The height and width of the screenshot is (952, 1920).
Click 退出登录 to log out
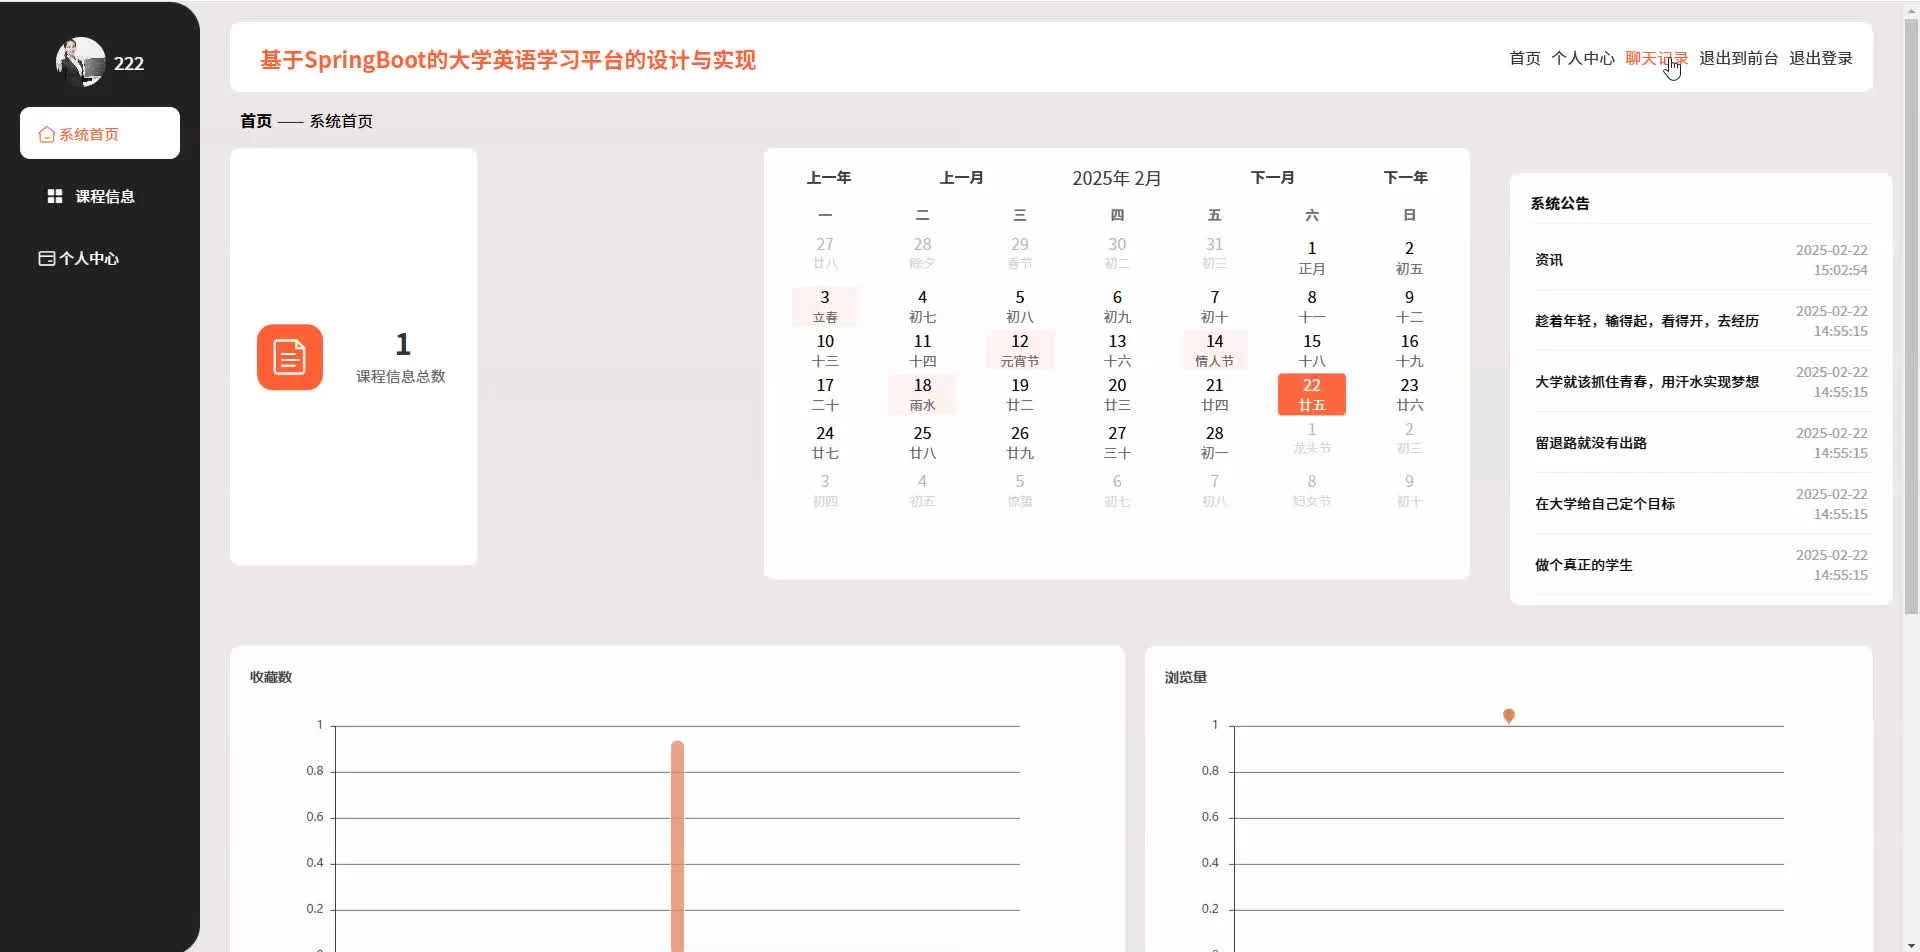(x=1821, y=58)
